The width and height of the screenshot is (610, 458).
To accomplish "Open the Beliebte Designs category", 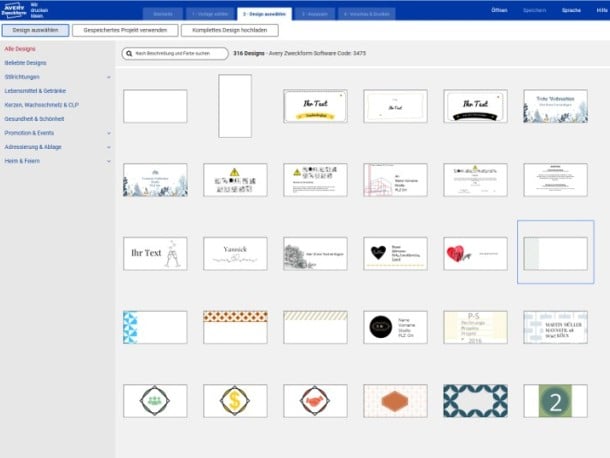I will [25, 63].
